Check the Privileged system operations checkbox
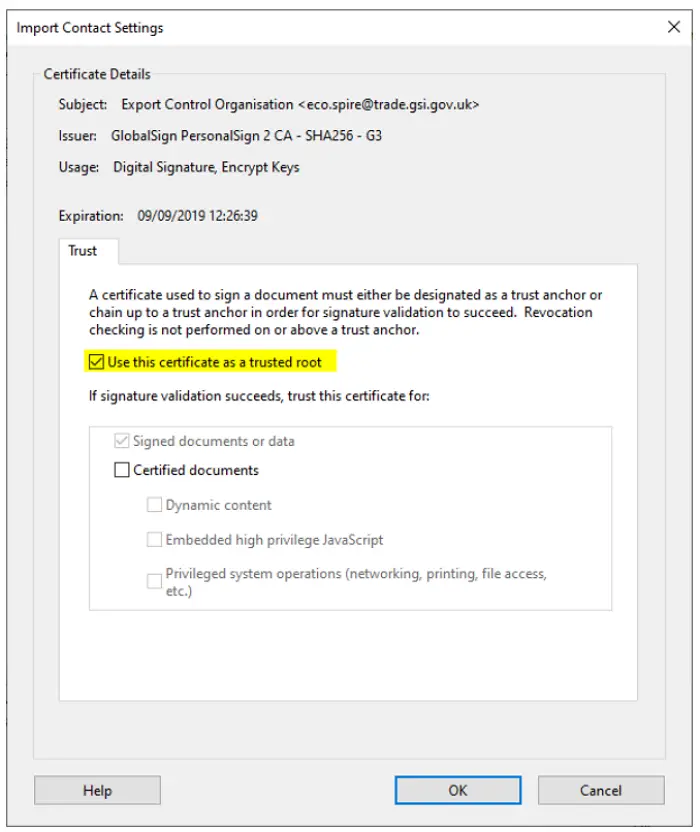The width and height of the screenshot is (700, 832). (154, 581)
